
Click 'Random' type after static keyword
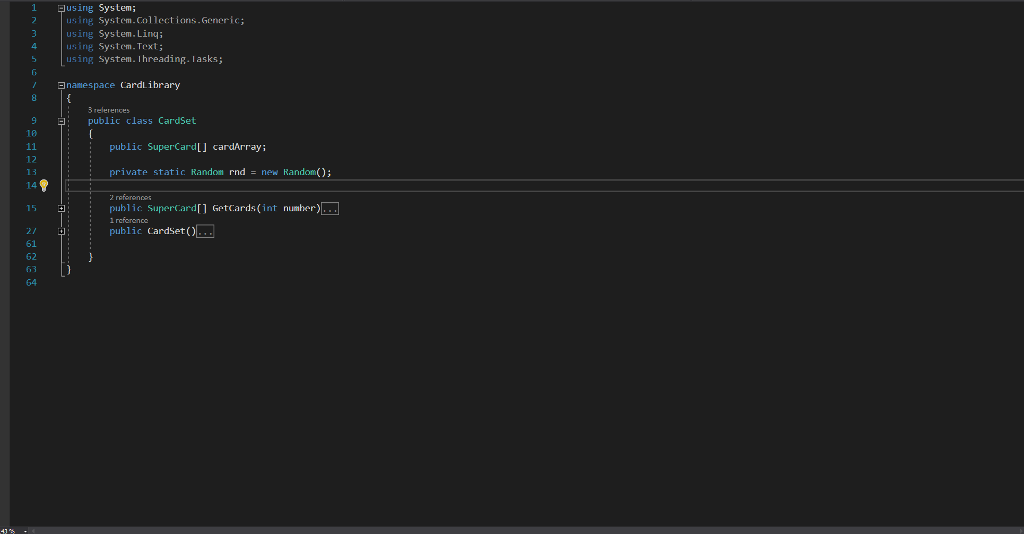click(x=207, y=172)
